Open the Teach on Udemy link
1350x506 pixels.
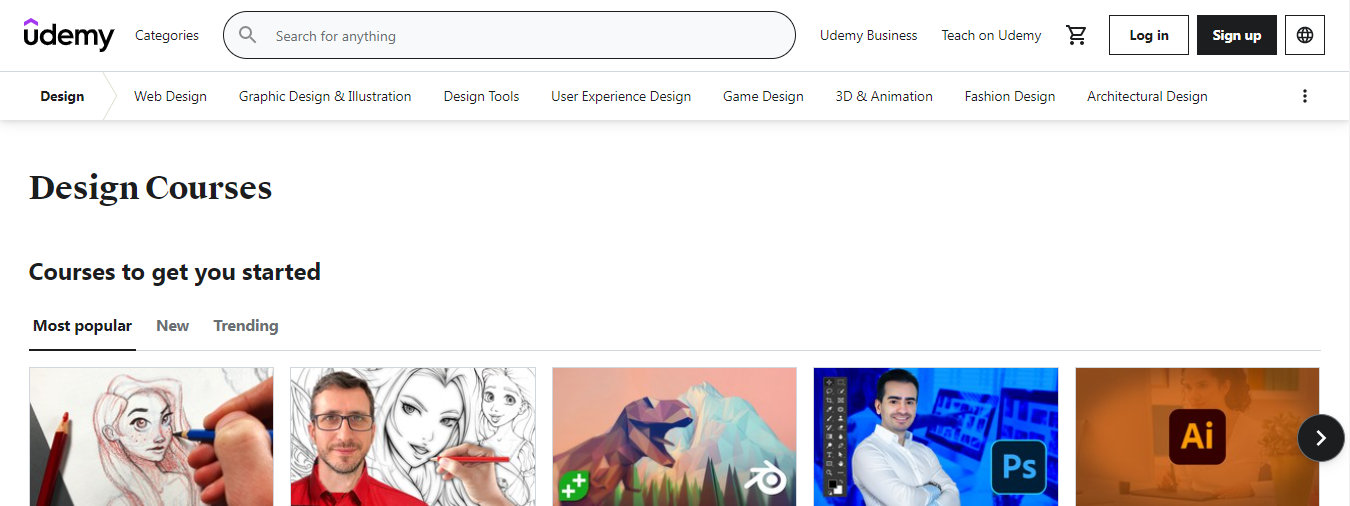click(x=991, y=35)
